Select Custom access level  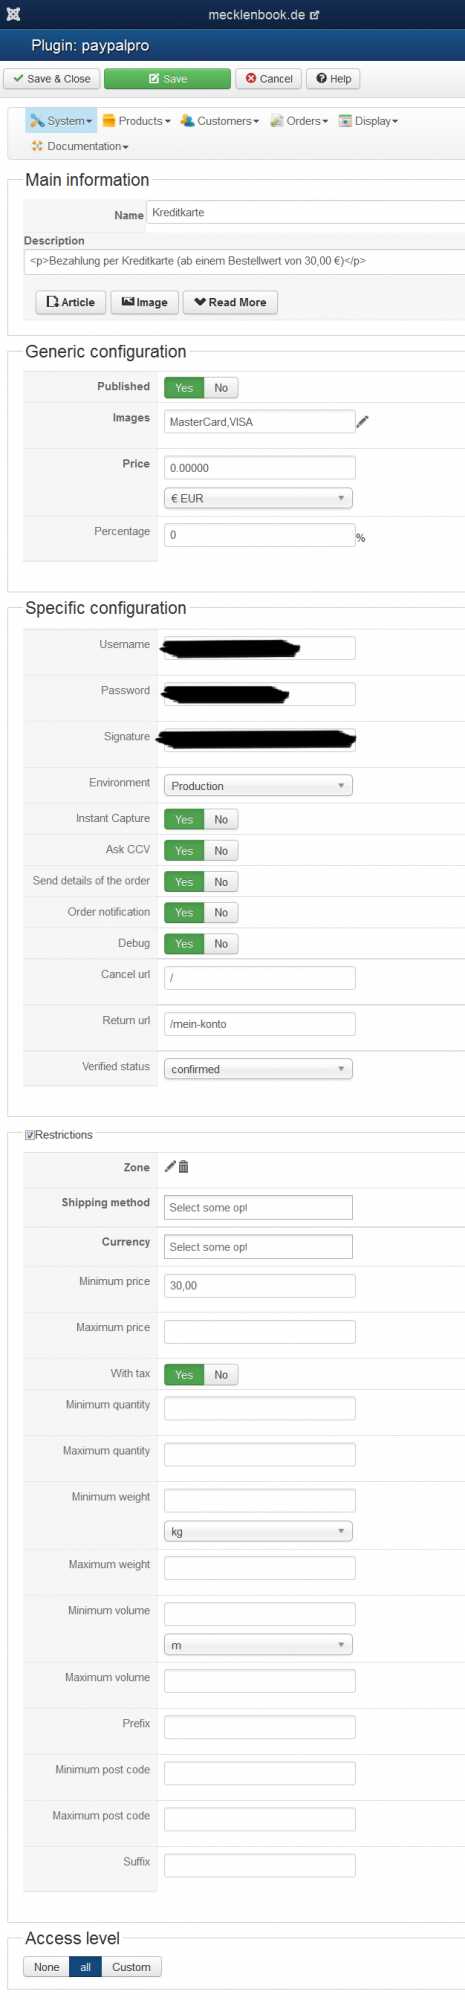click(131, 1967)
